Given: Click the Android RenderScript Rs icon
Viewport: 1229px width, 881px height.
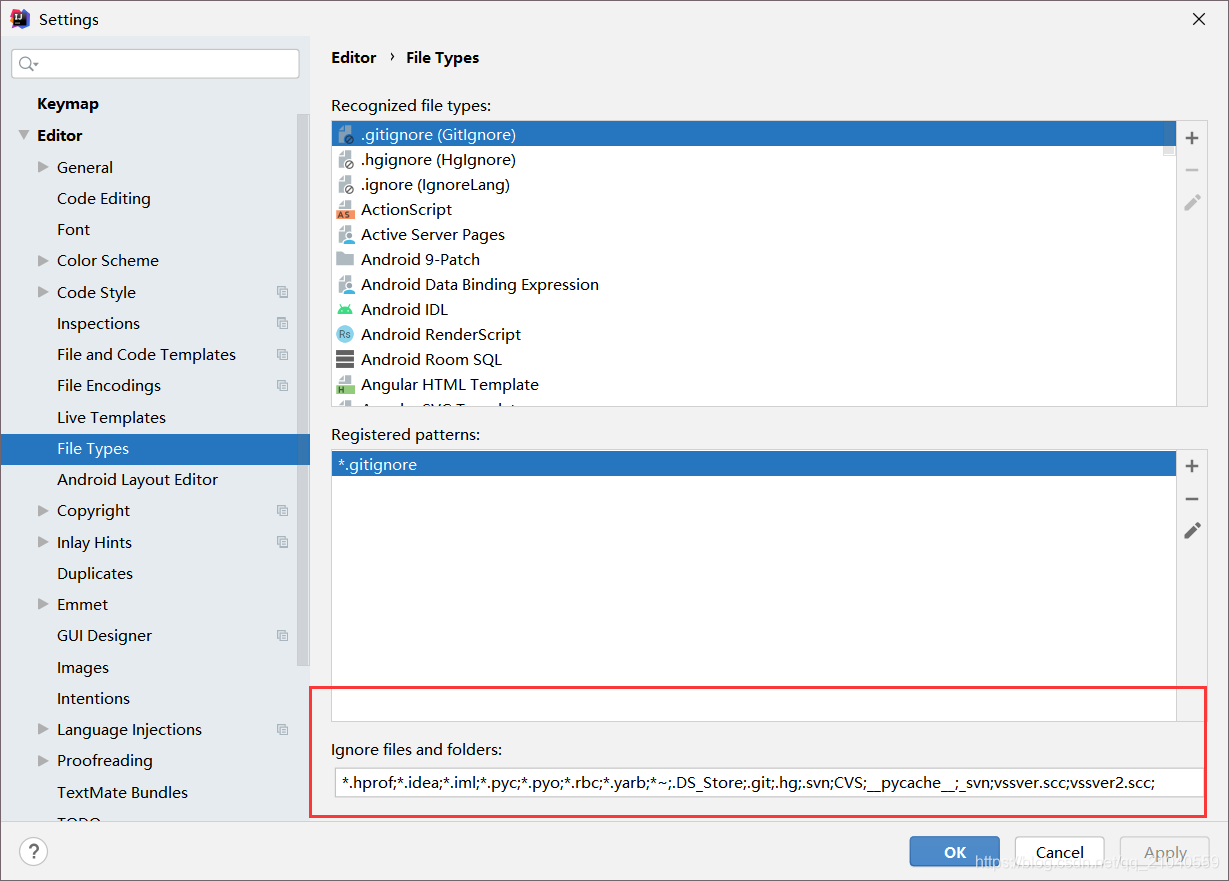Looking at the screenshot, I should point(345,335).
